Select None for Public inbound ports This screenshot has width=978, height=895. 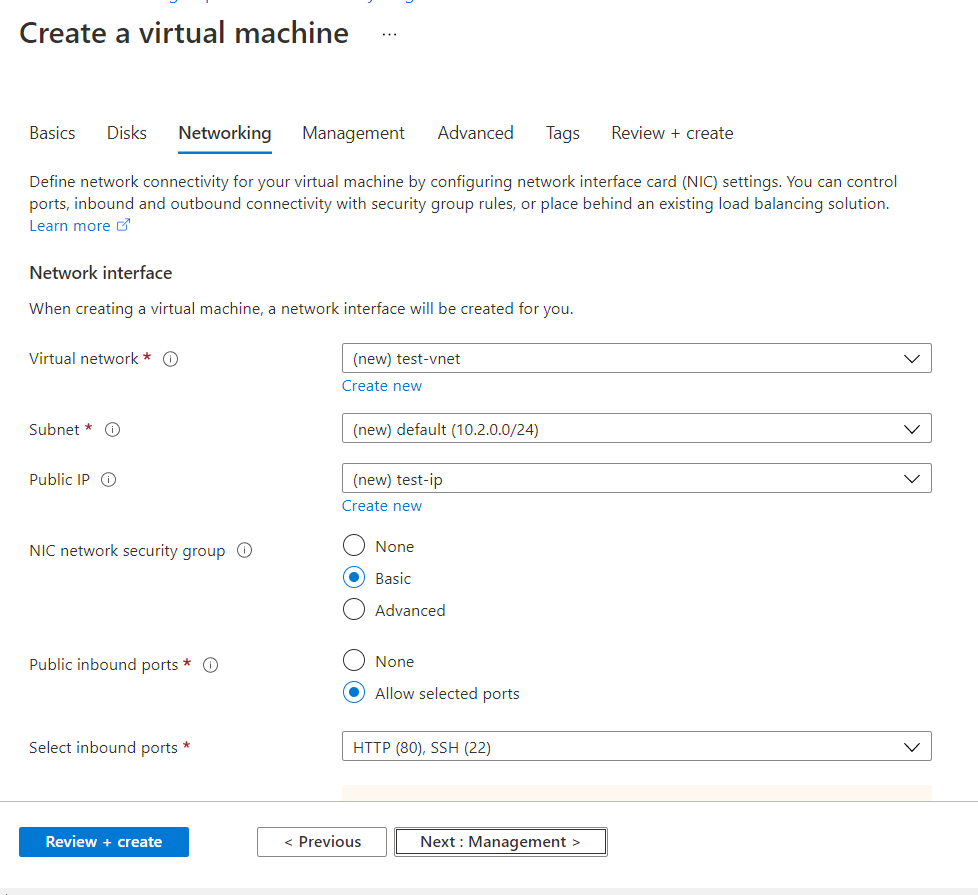click(354, 661)
